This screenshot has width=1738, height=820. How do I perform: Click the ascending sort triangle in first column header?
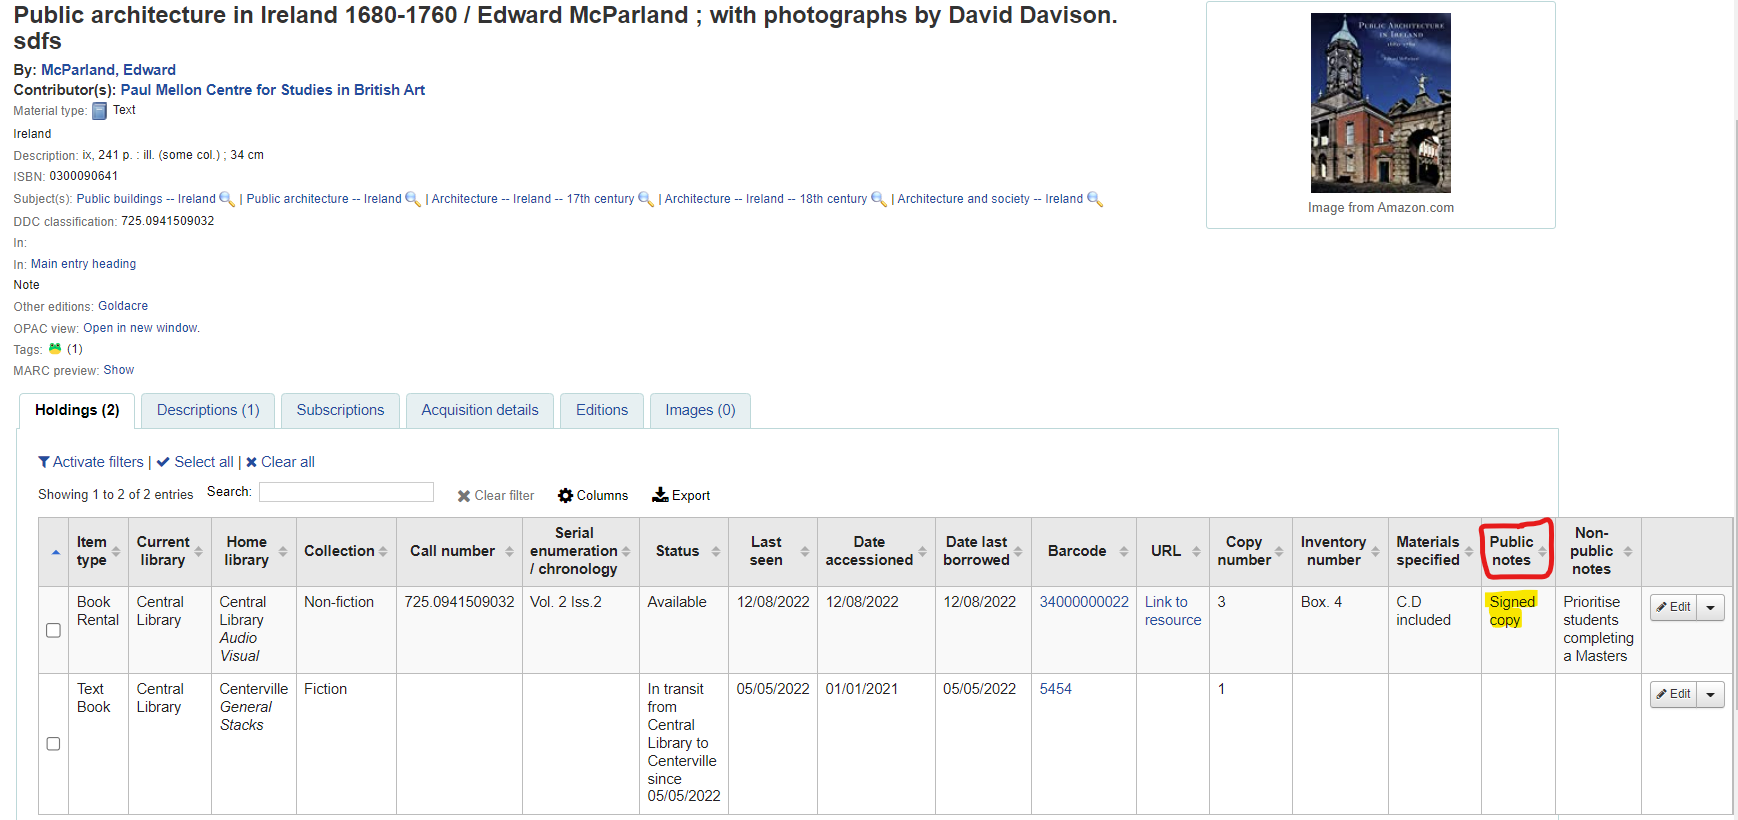pos(56,552)
